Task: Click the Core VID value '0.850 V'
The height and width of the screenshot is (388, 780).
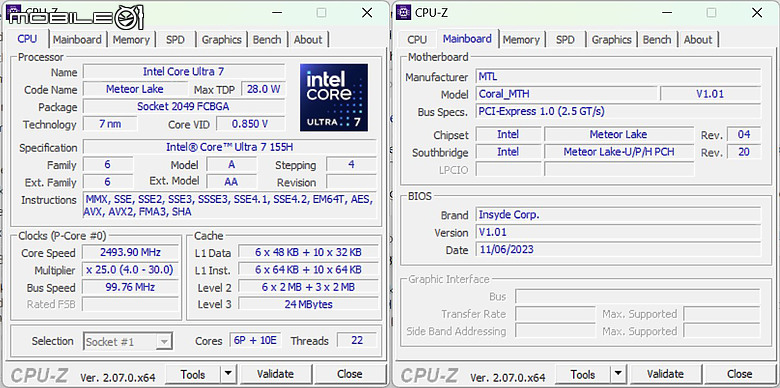Action: [x=251, y=124]
